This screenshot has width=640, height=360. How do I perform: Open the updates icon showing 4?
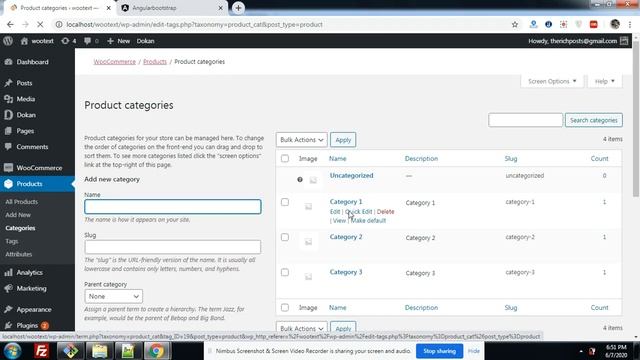69,41
